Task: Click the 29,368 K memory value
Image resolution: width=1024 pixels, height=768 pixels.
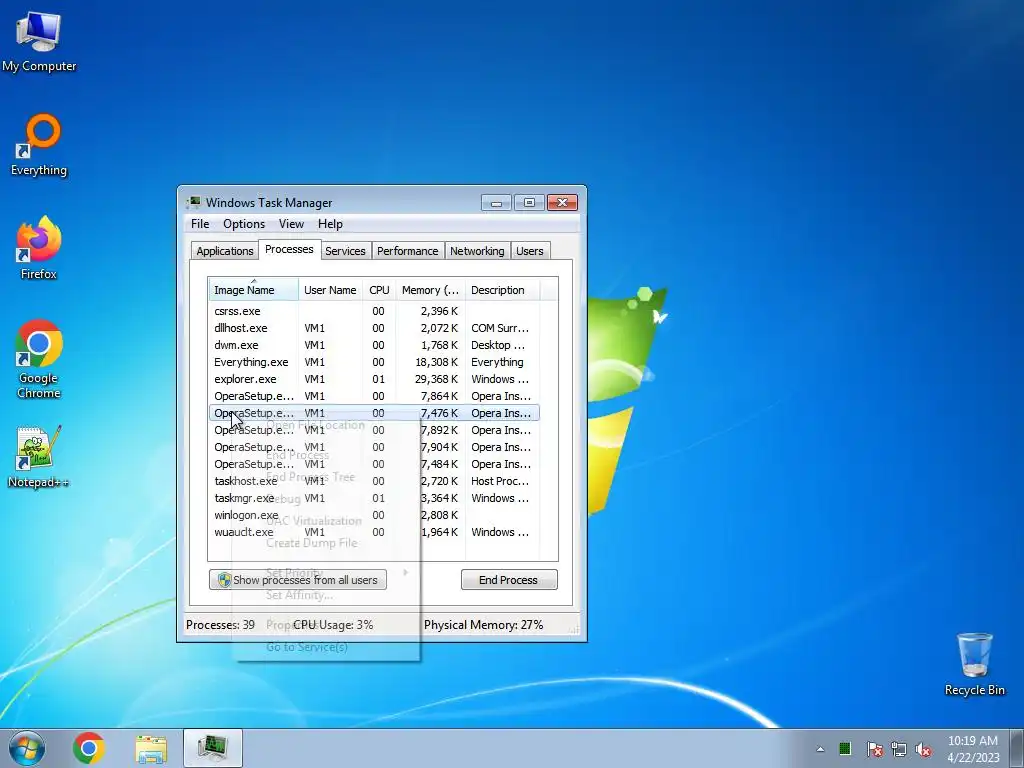Action: [437, 379]
